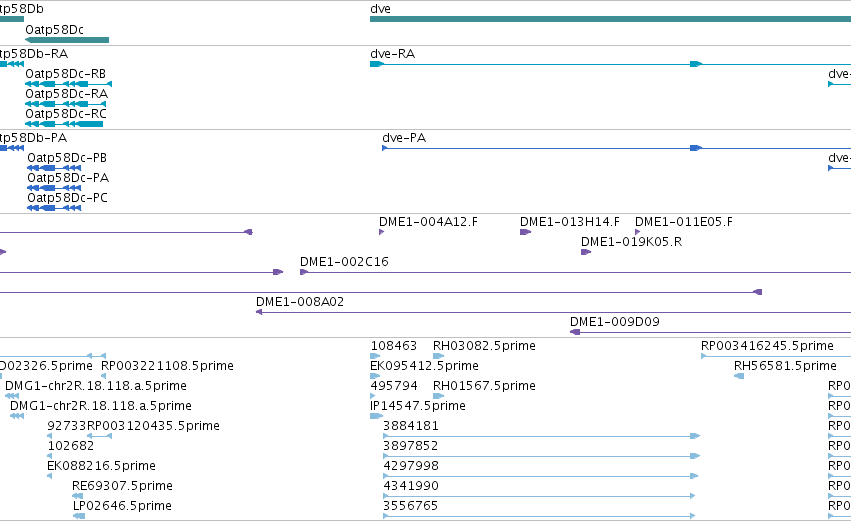Select the Oatp58Dc gene arrow glyph
851x521 pixels.
(67, 40)
